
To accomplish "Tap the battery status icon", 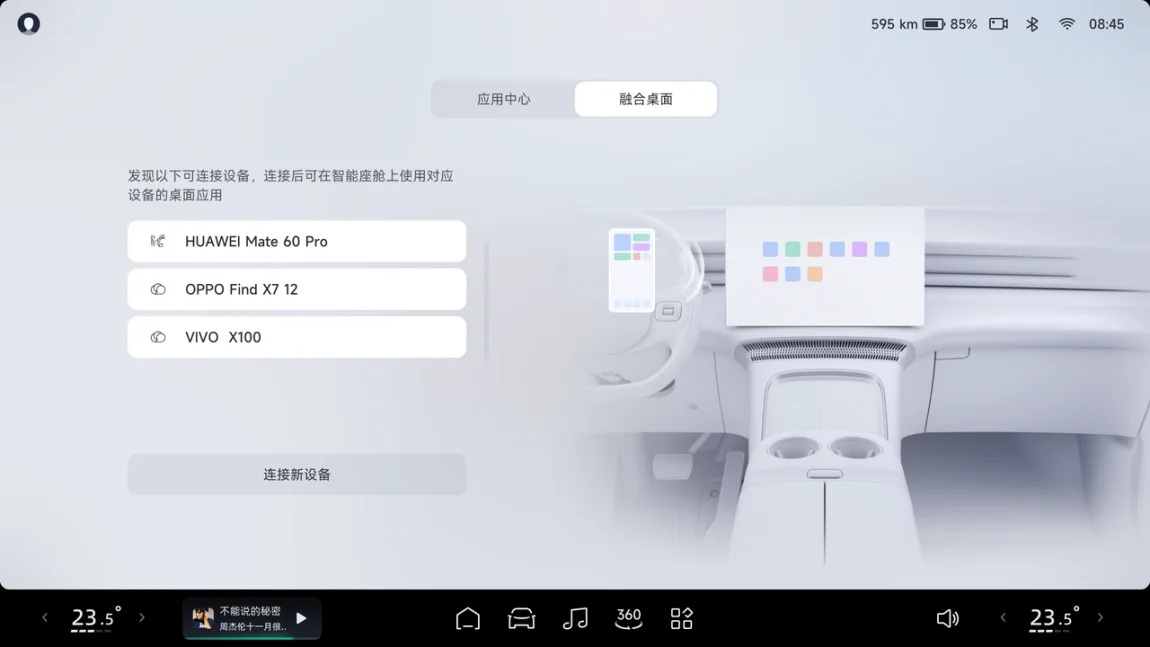I will (933, 24).
